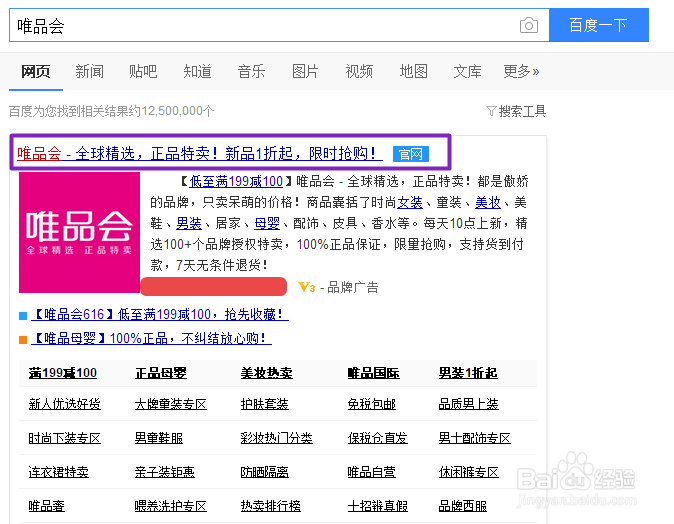Viewport: 674px width, 524px height.
Task: Click the 护肤套装 link
Action: [x=265, y=404]
